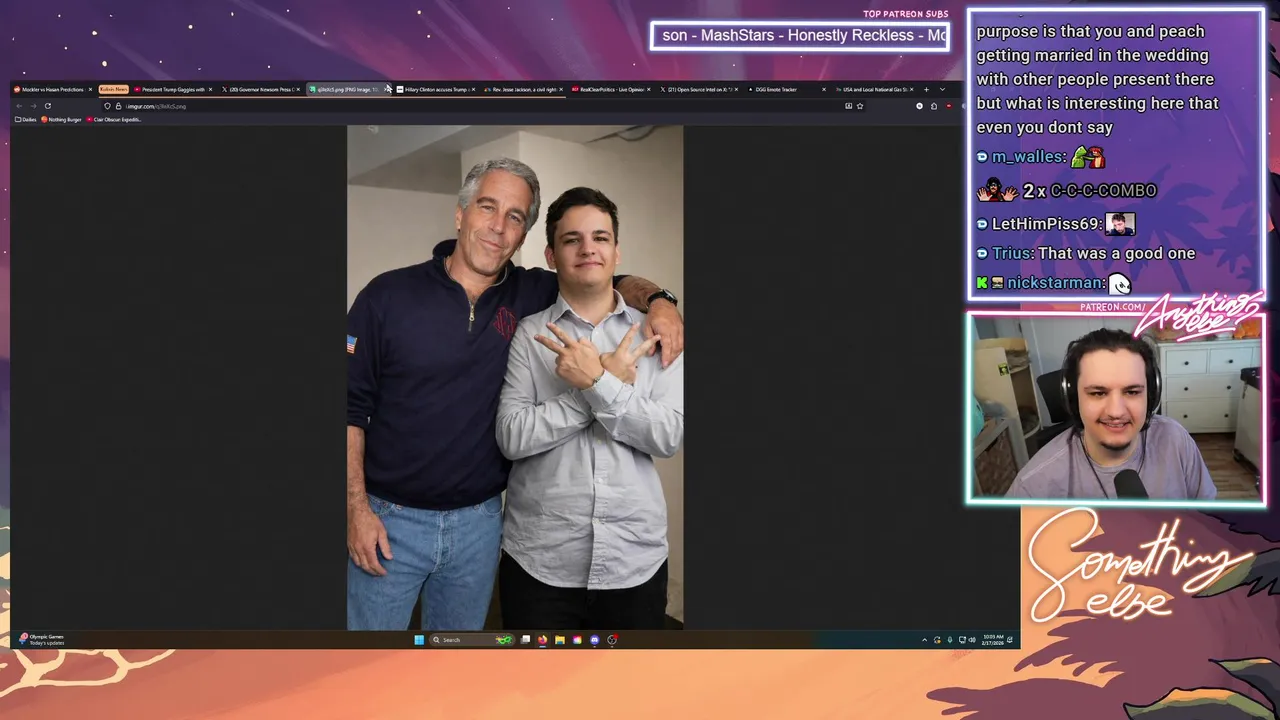Click LetHimPiss69 username in chat
Screen dimensions: 1280x720
[1047, 224]
